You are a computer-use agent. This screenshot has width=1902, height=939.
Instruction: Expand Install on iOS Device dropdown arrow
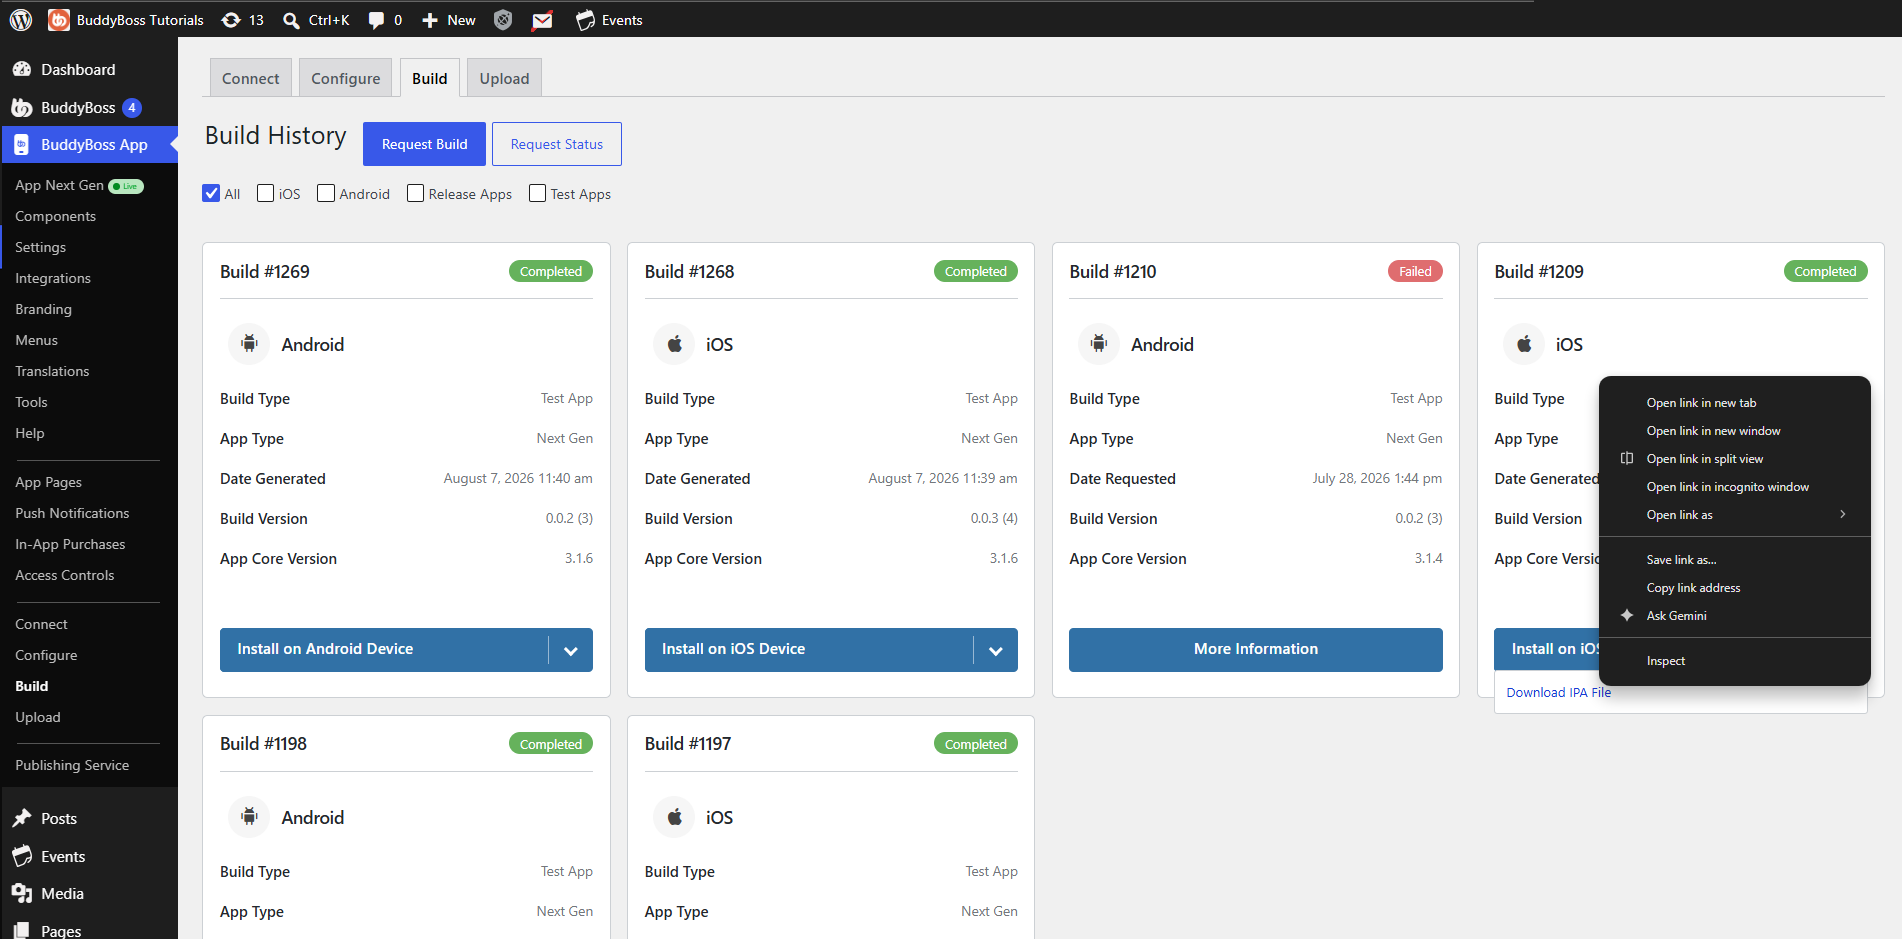tap(996, 650)
